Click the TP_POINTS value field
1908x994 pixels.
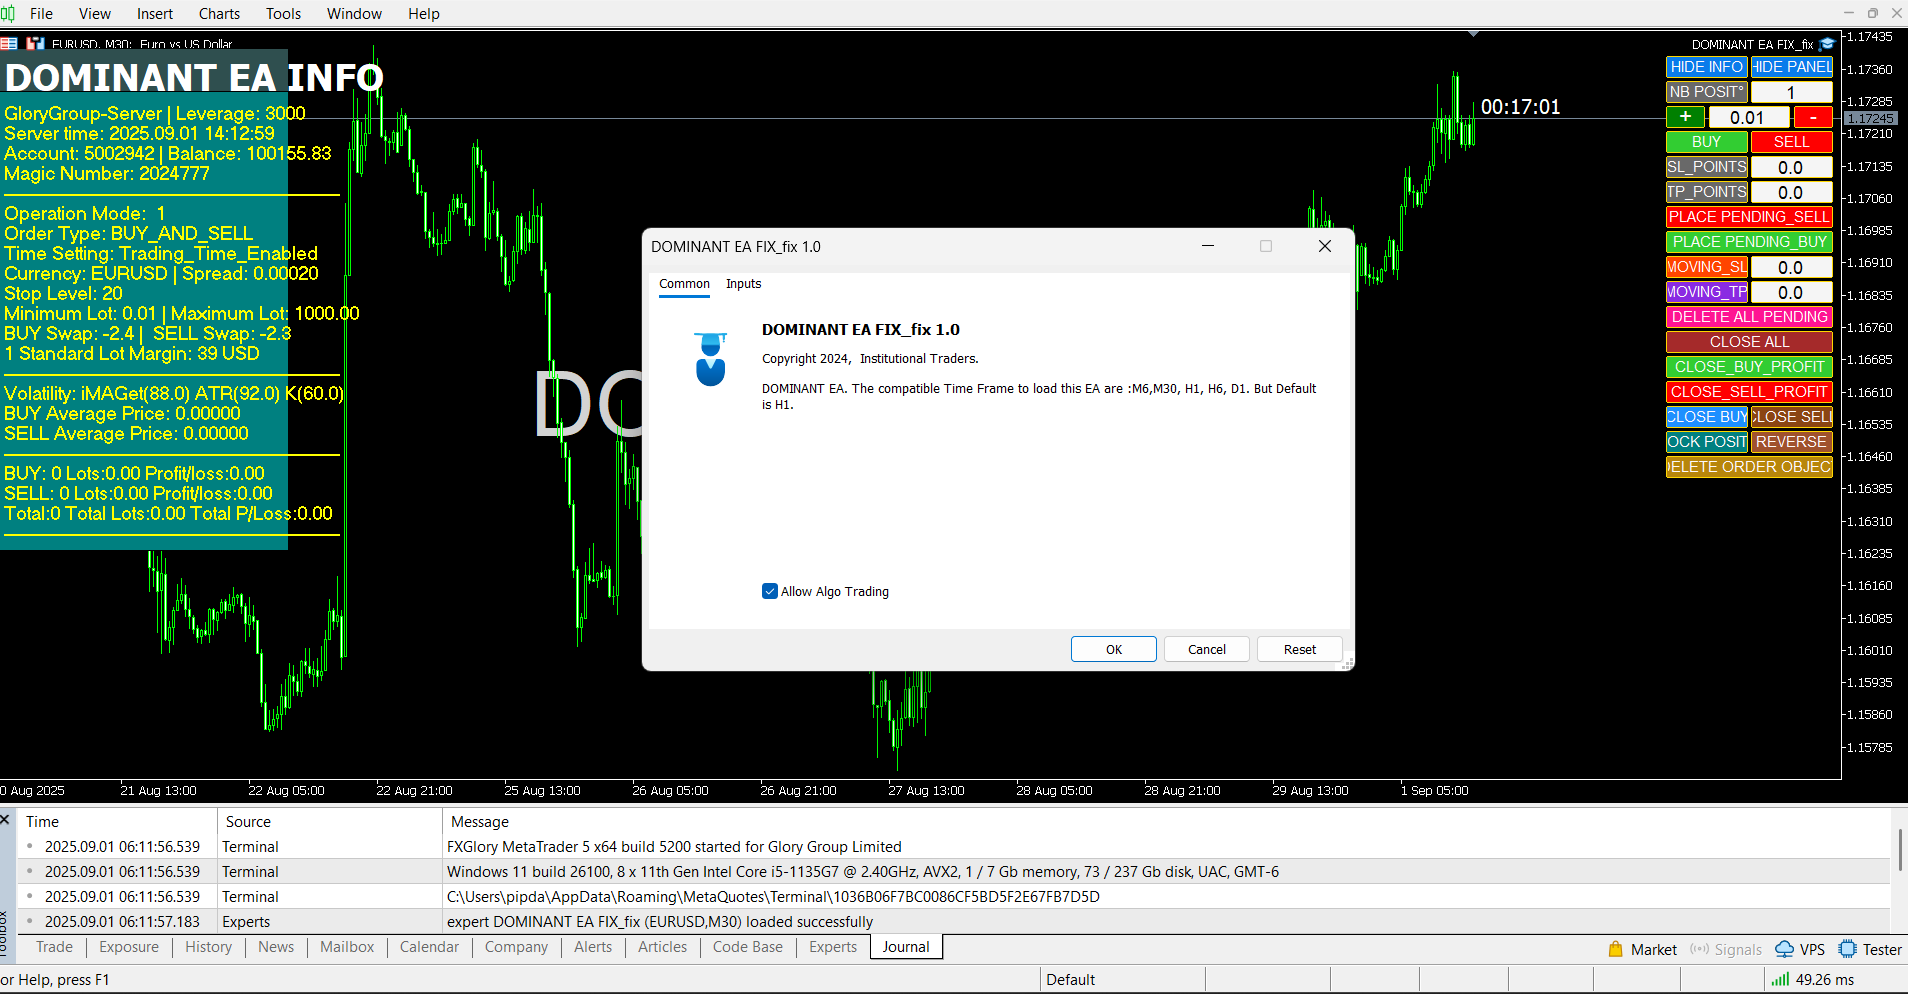(x=1792, y=192)
